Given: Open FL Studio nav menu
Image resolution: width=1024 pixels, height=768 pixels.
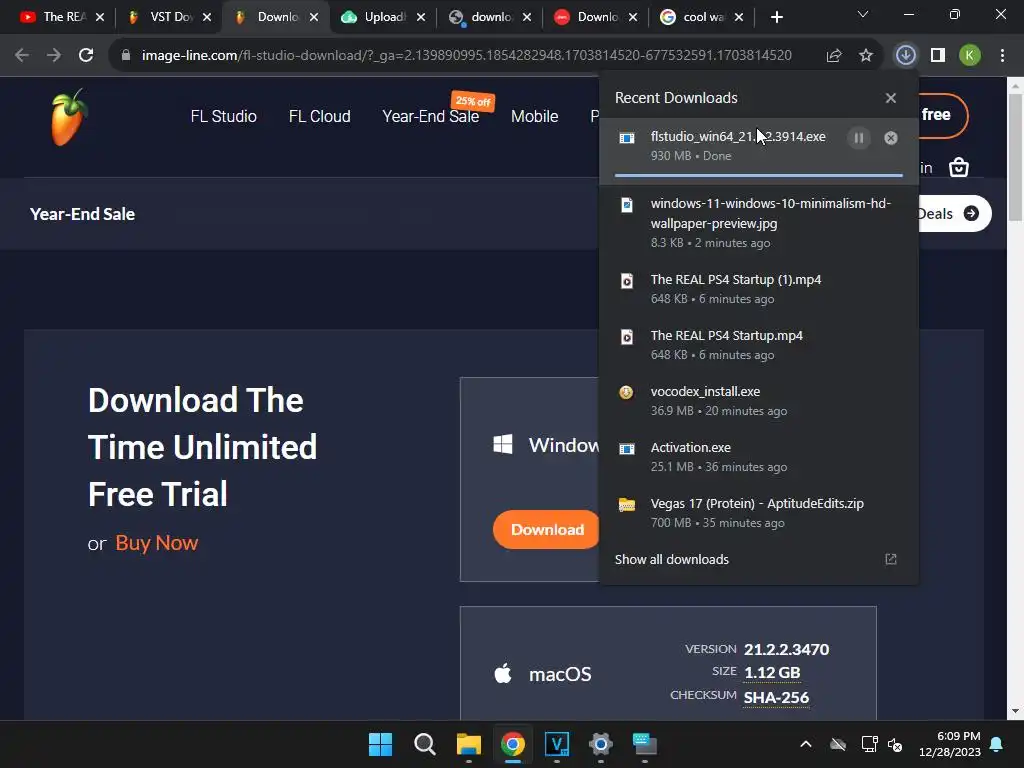Looking at the screenshot, I should click(223, 116).
